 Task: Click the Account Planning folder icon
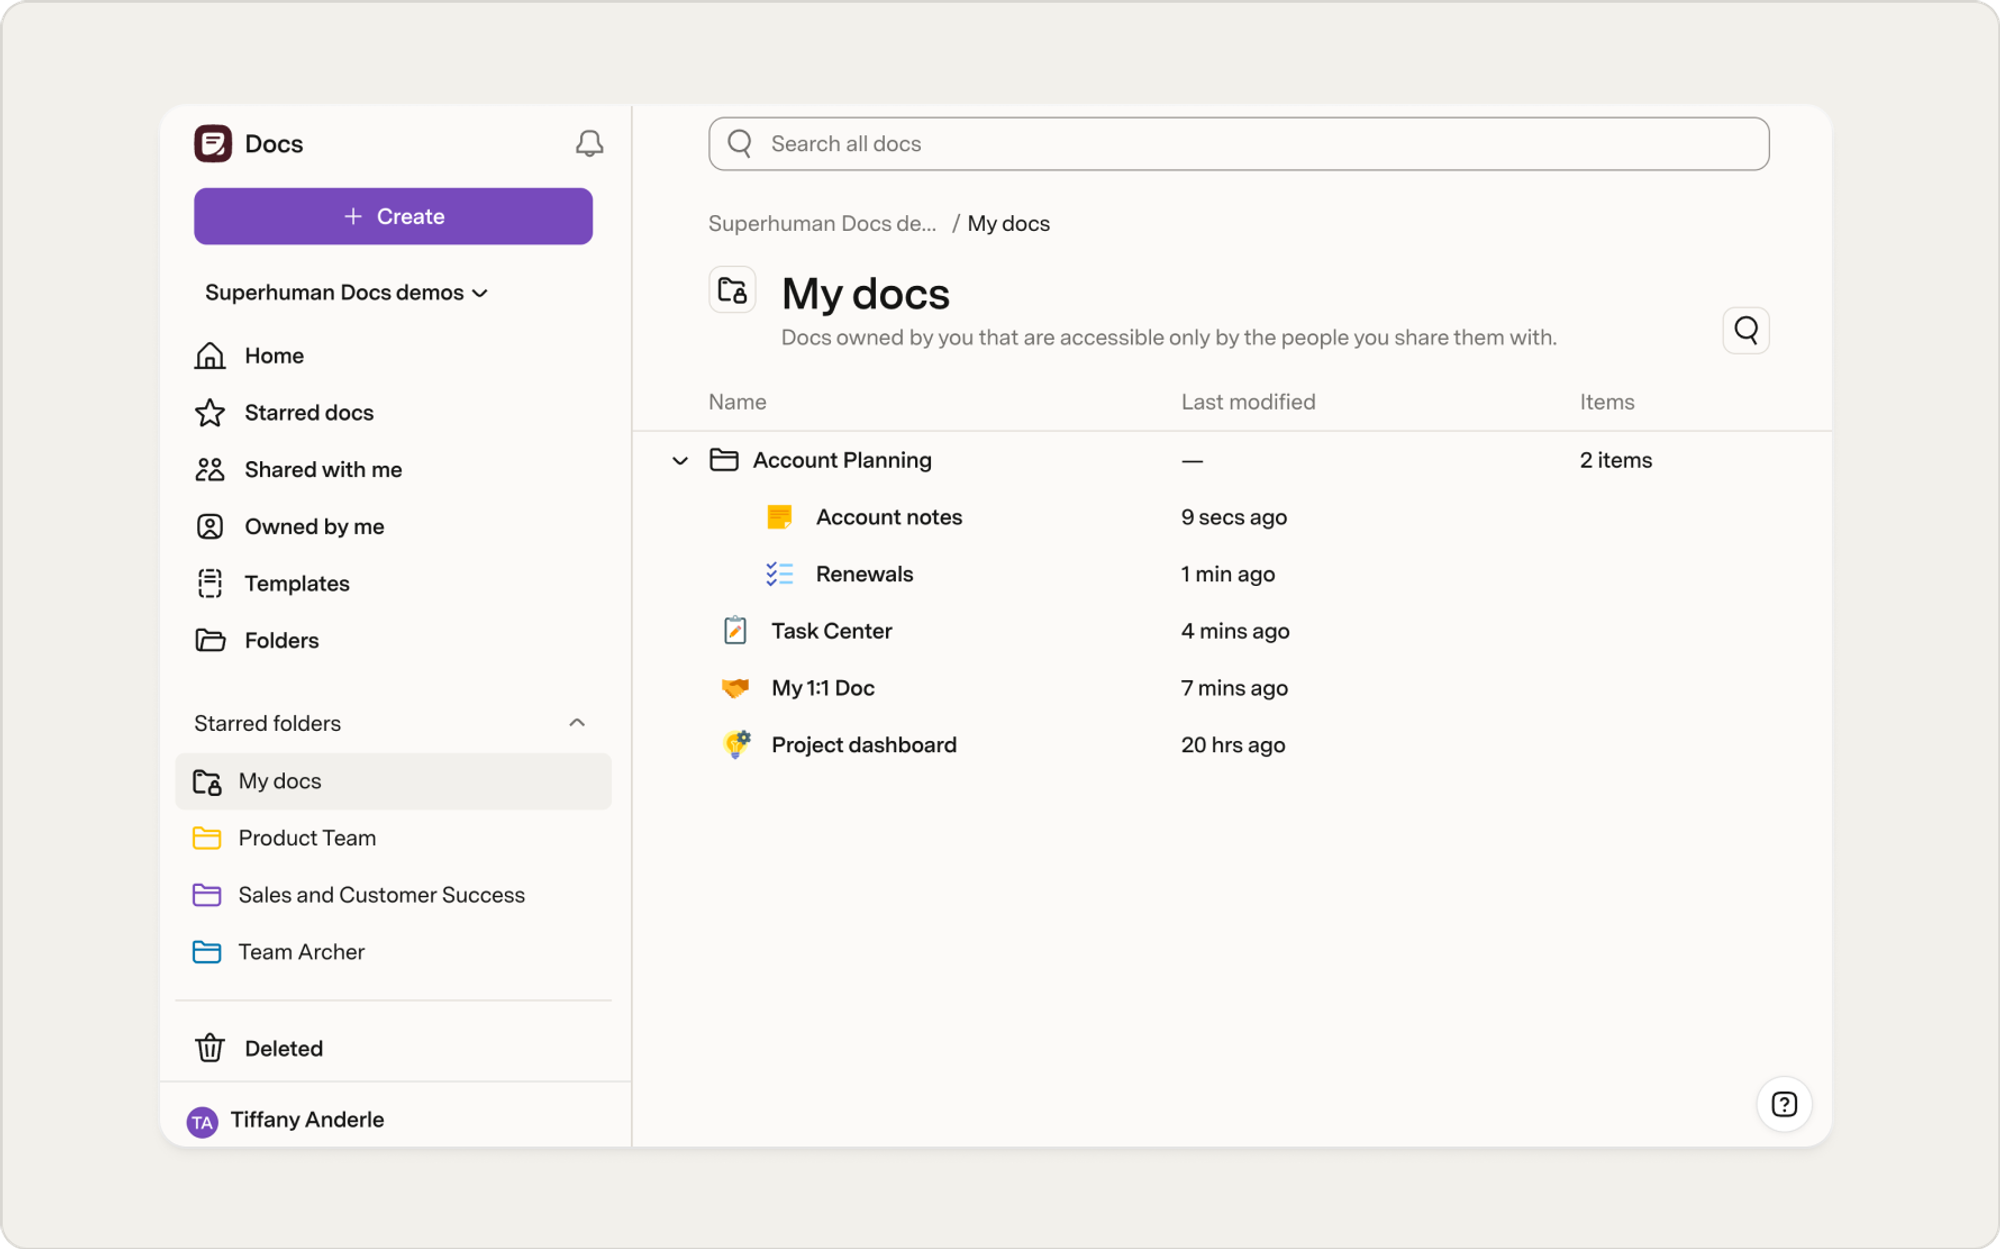724,460
